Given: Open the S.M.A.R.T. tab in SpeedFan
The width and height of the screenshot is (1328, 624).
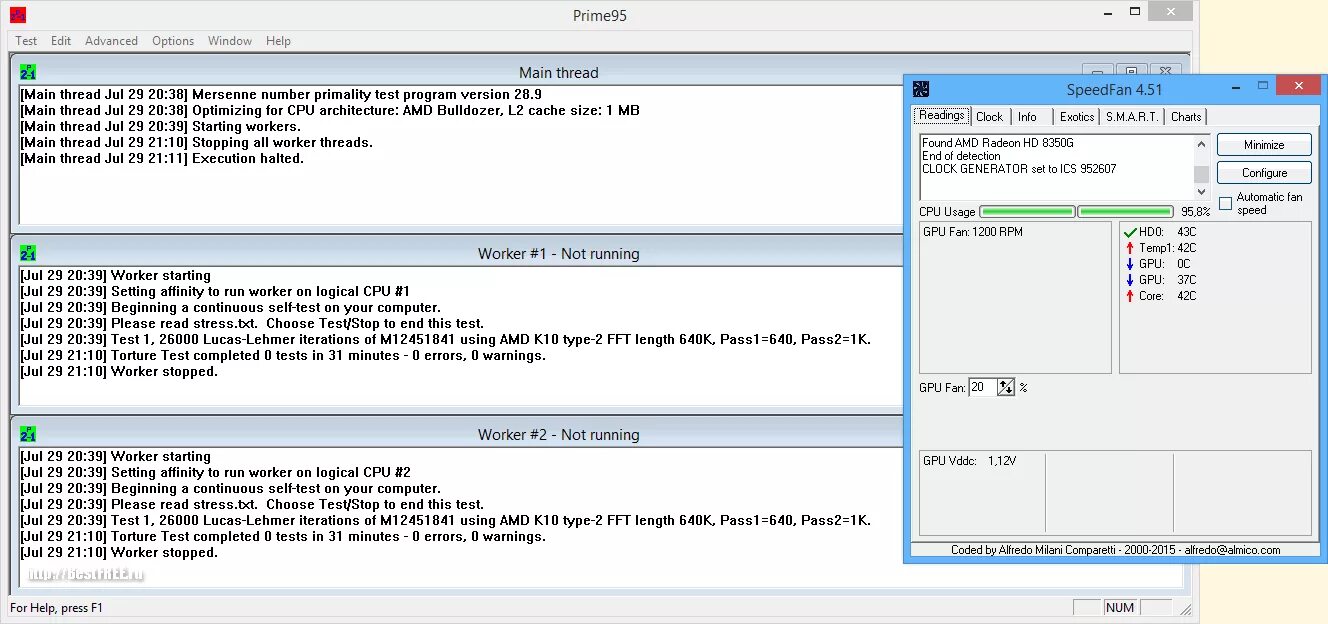Looking at the screenshot, I should point(1132,117).
